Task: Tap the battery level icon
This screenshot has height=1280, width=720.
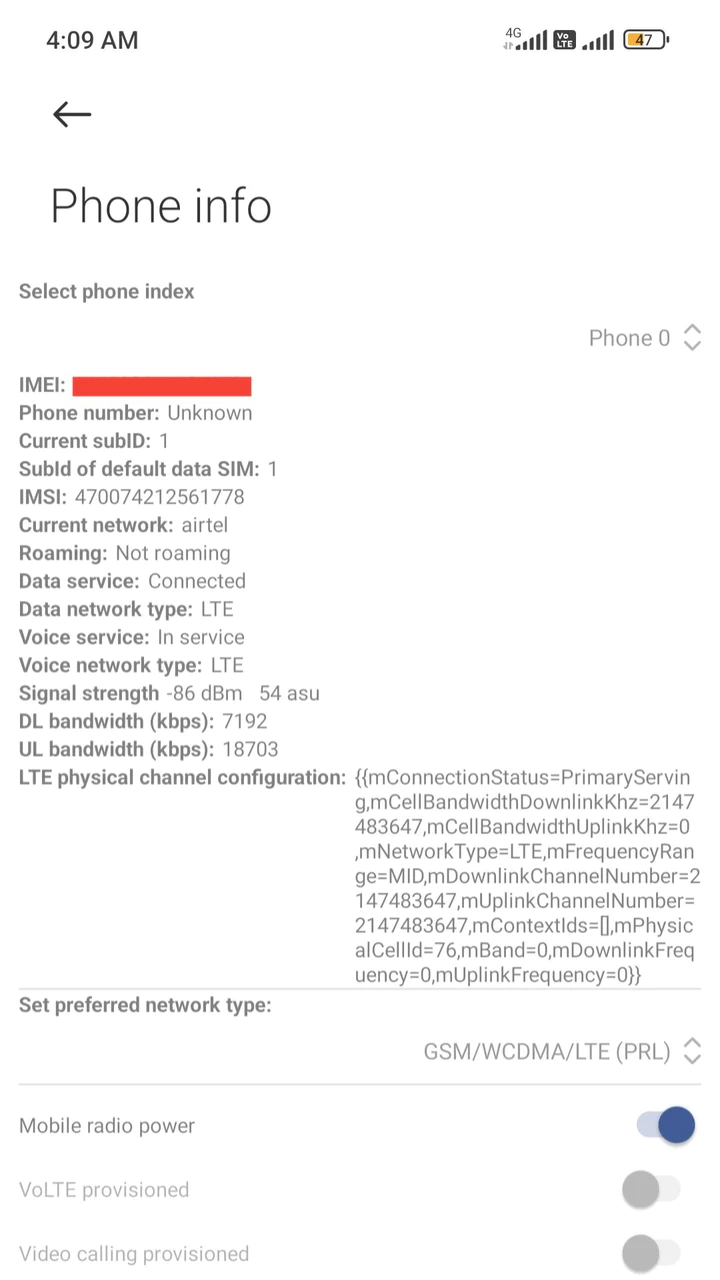Action: coord(646,40)
